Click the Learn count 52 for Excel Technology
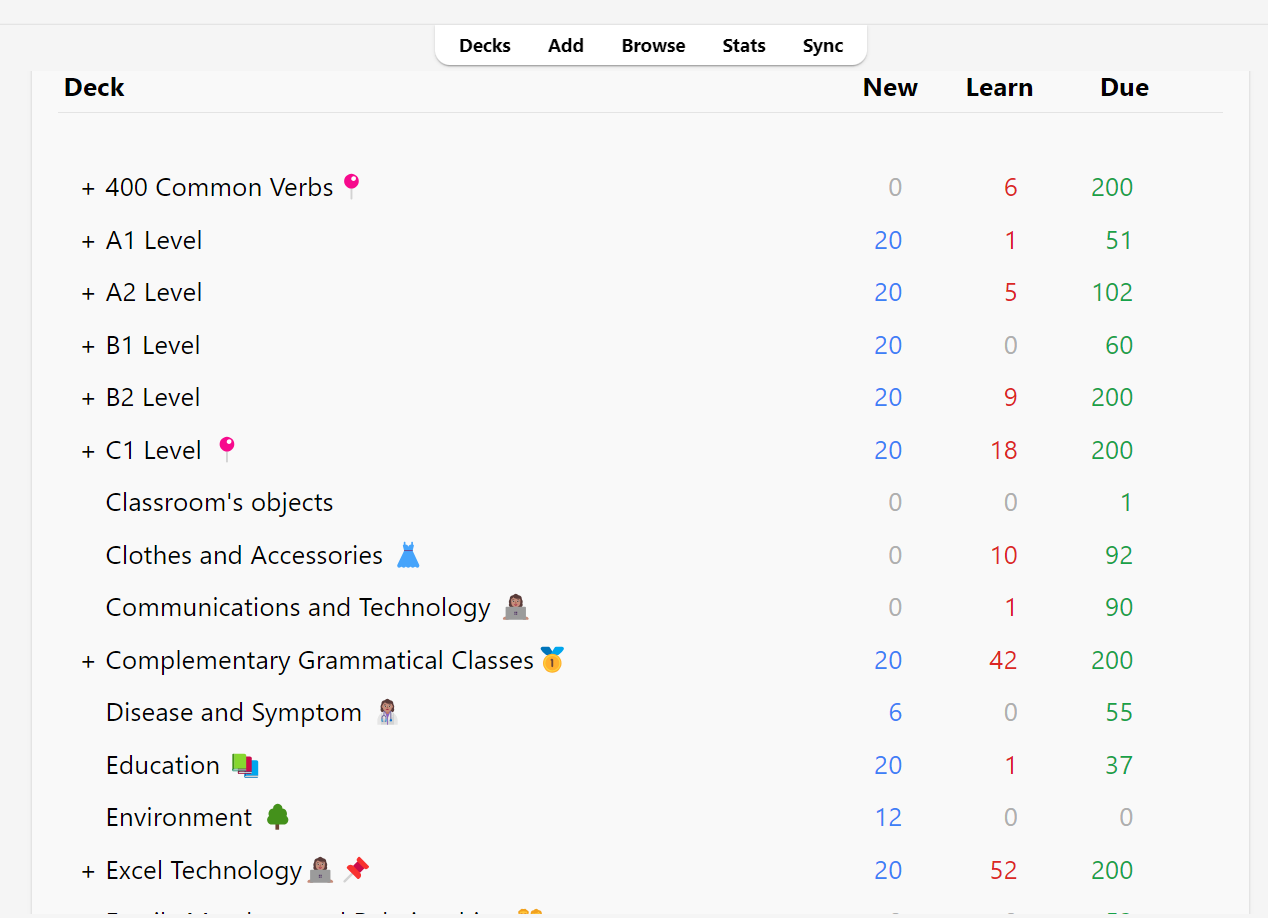The height and width of the screenshot is (918, 1268). [1003, 870]
